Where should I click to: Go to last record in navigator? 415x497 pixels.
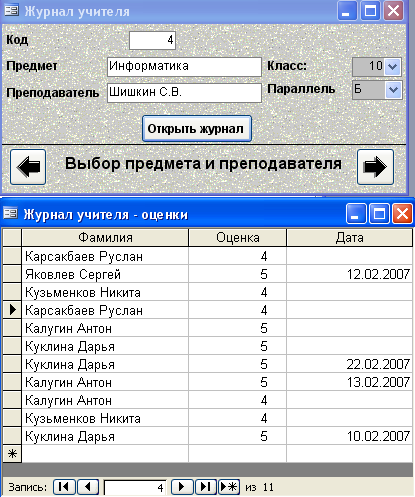206,487
